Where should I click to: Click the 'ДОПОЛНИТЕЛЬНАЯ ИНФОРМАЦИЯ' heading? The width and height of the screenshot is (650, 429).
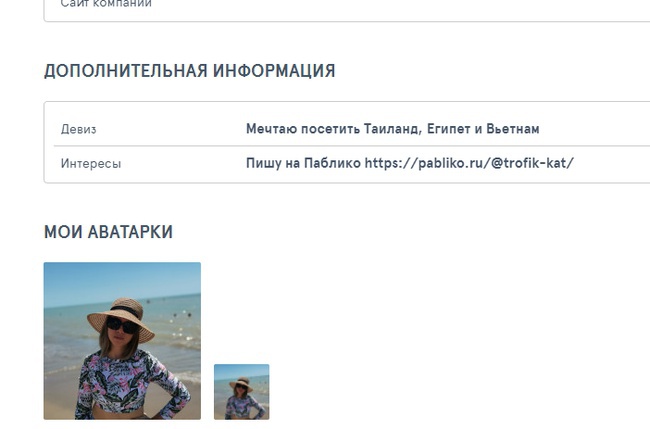(x=189, y=71)
